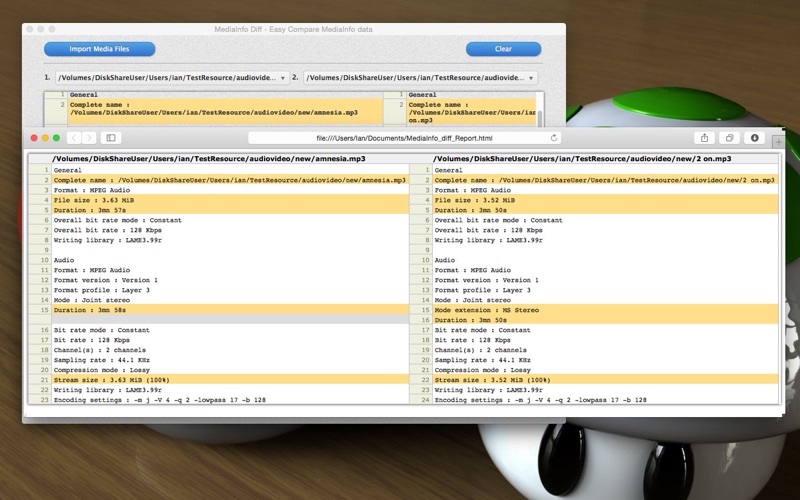The height and width of the screenshot is (500, 800).
Task: Click the MediaInfo Diff window title bar
Action: coord(293,29)
